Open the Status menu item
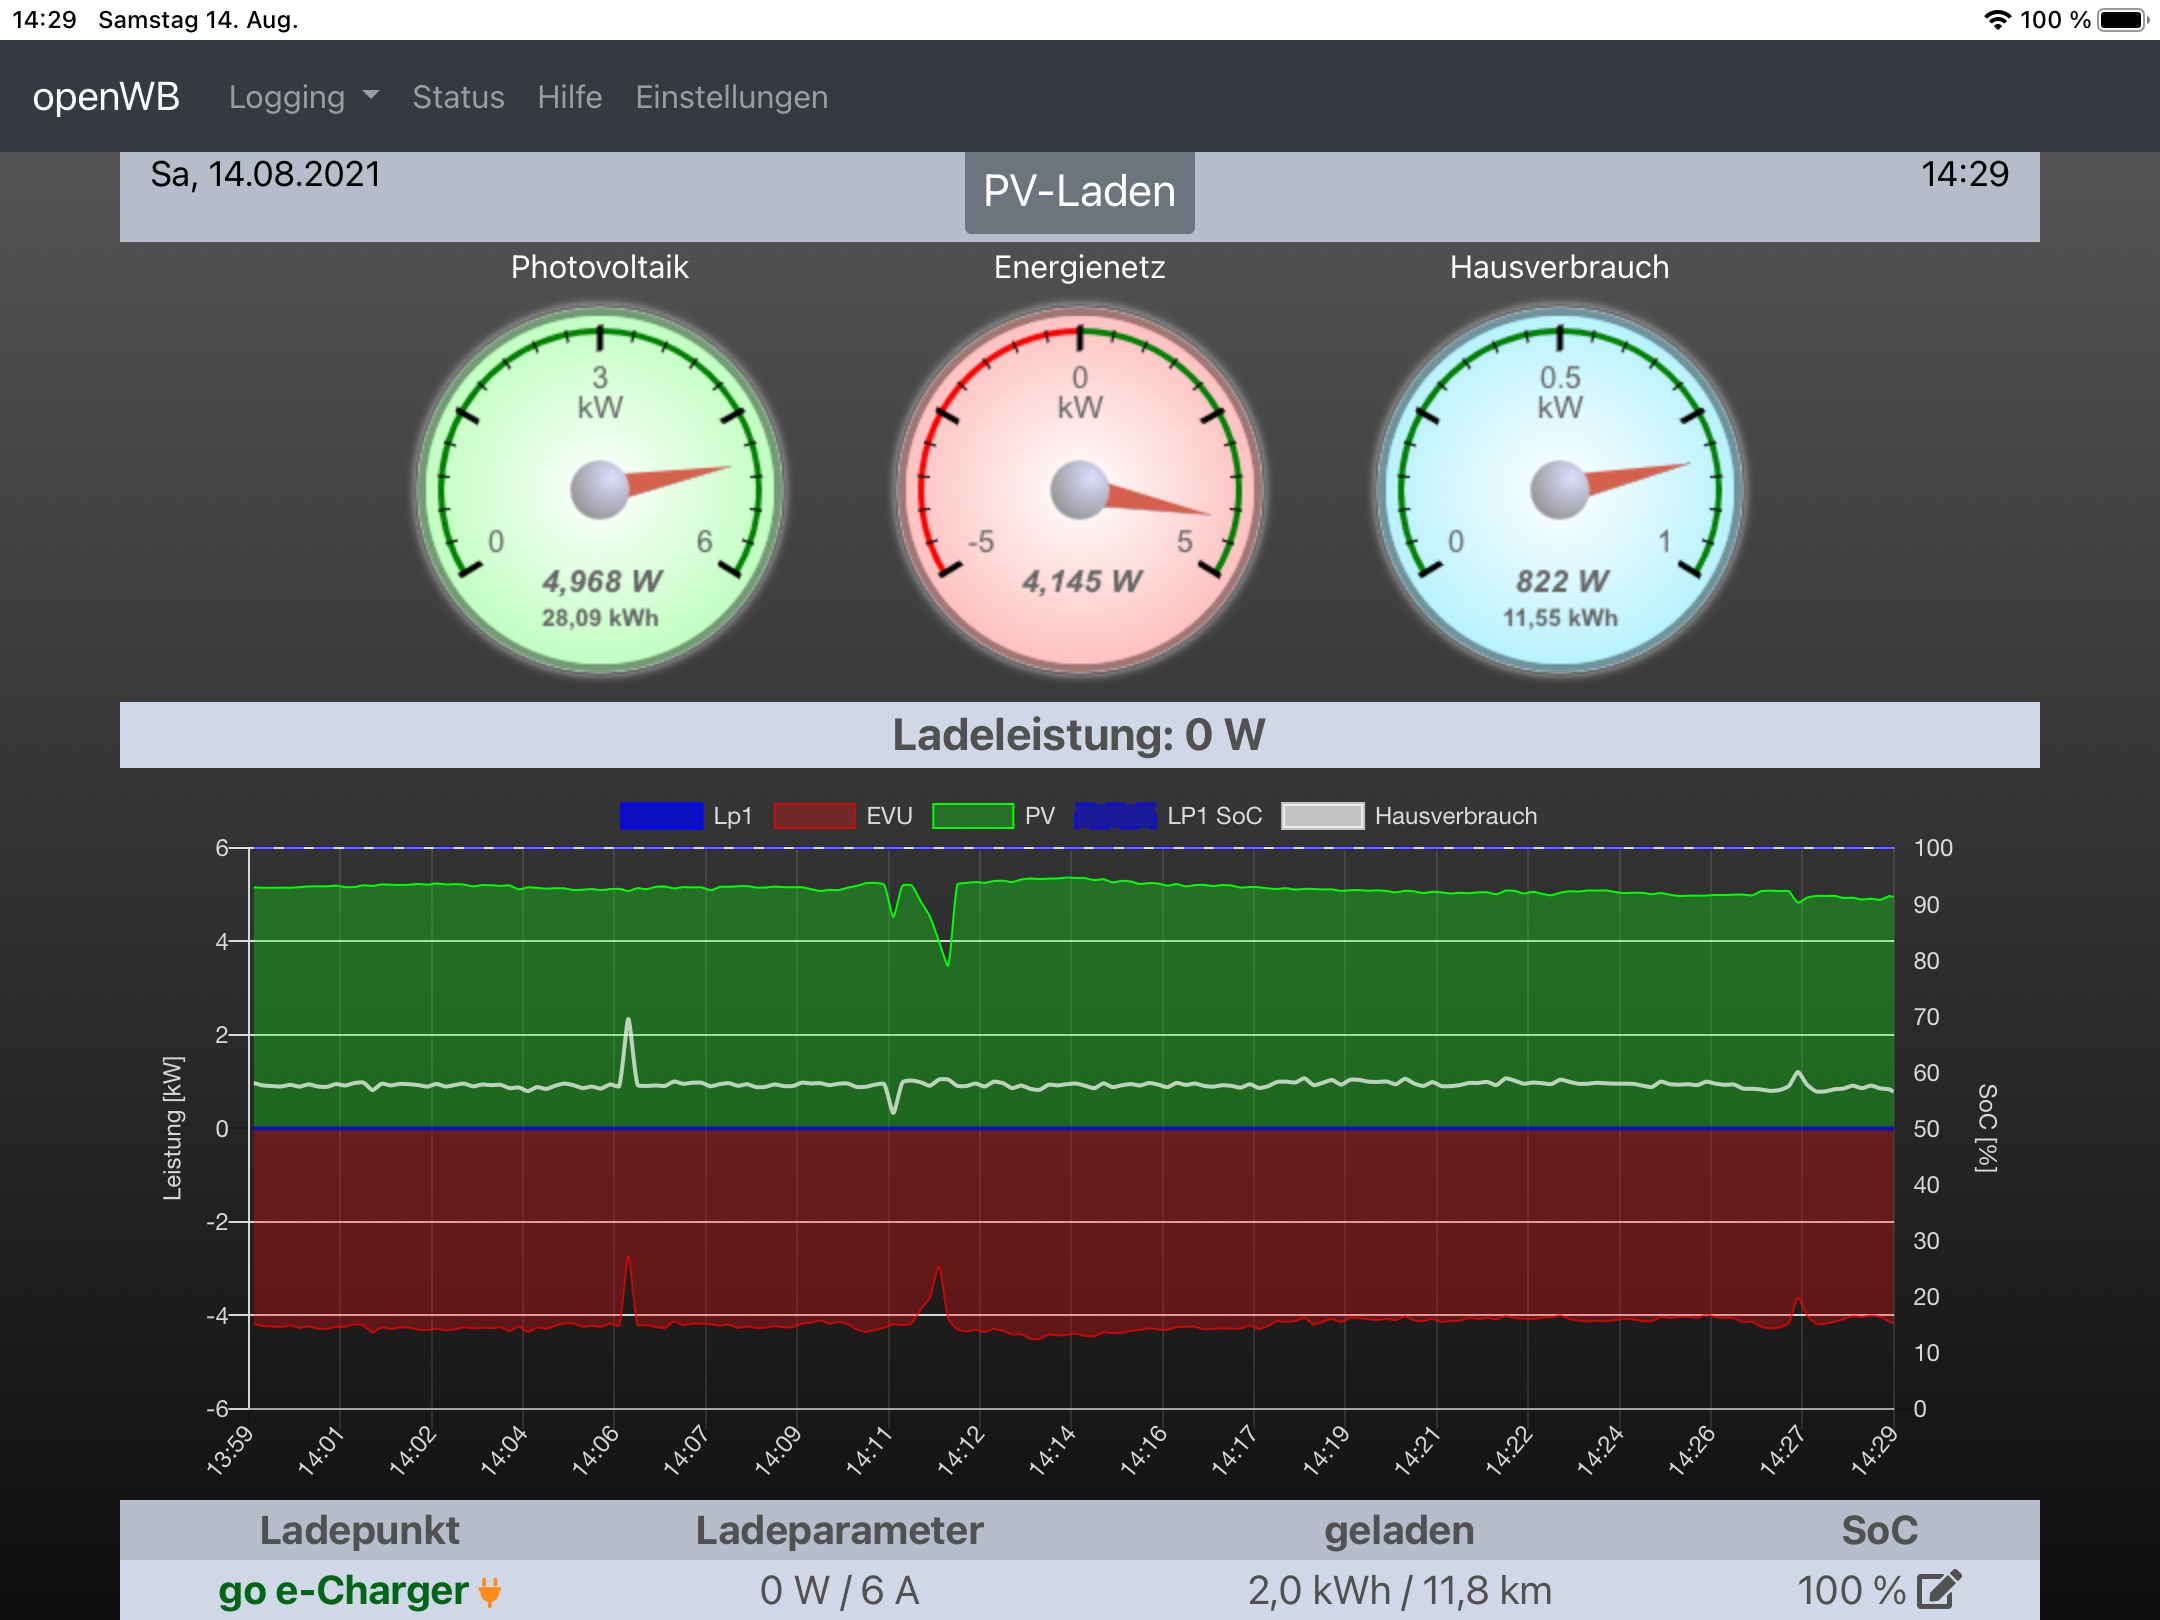The image size is (2160, 1620). click(458, 97)
